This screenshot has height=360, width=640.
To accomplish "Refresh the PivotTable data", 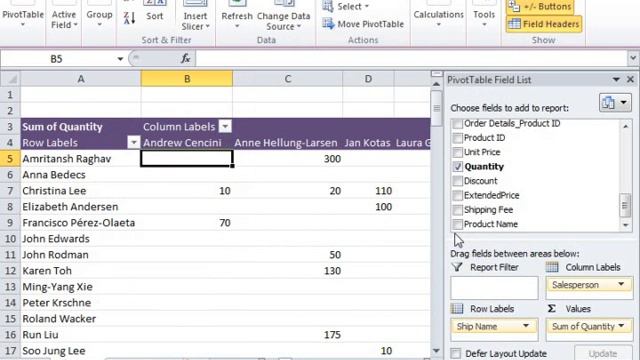I will click(x=237, y=16).
